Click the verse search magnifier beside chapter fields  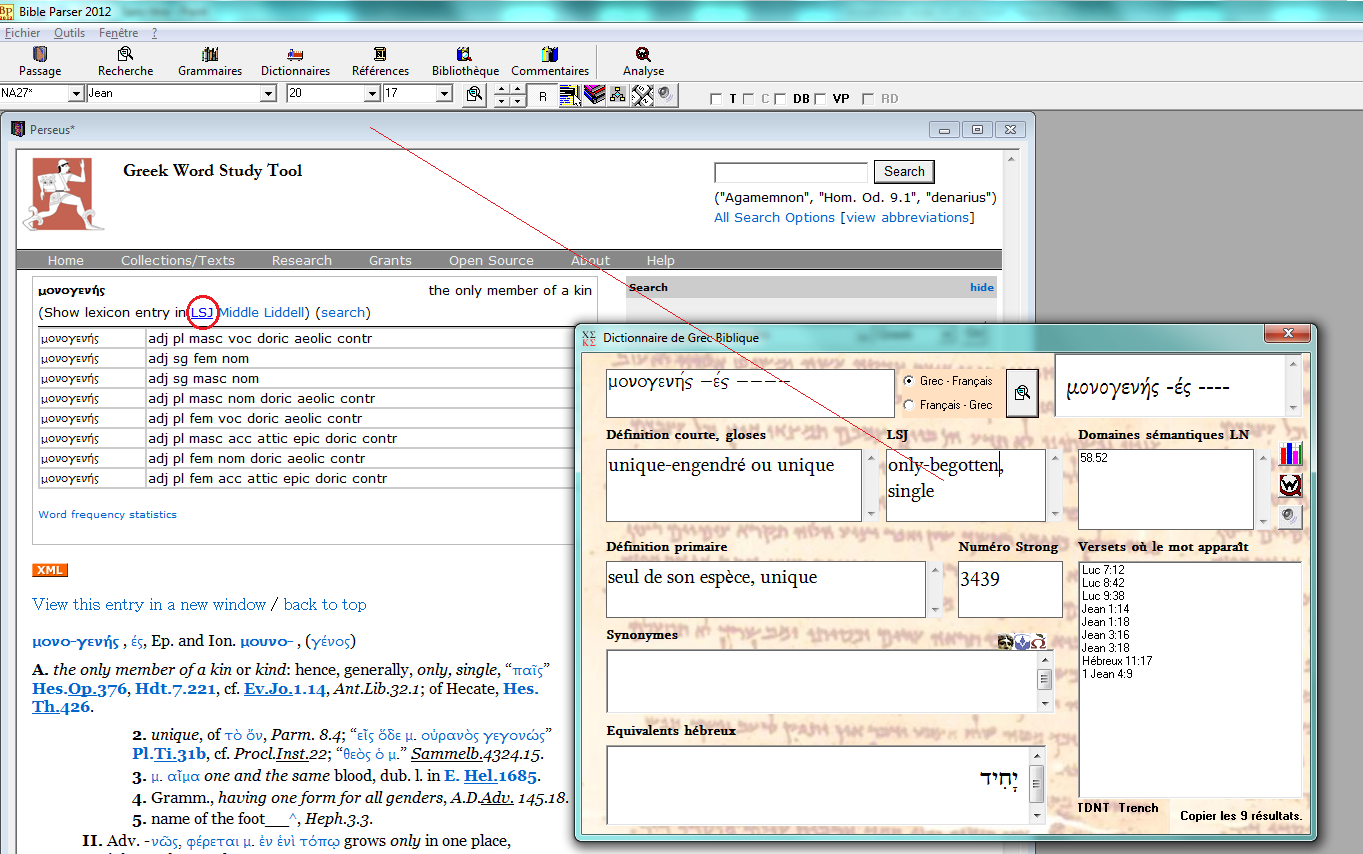(475, 94)
